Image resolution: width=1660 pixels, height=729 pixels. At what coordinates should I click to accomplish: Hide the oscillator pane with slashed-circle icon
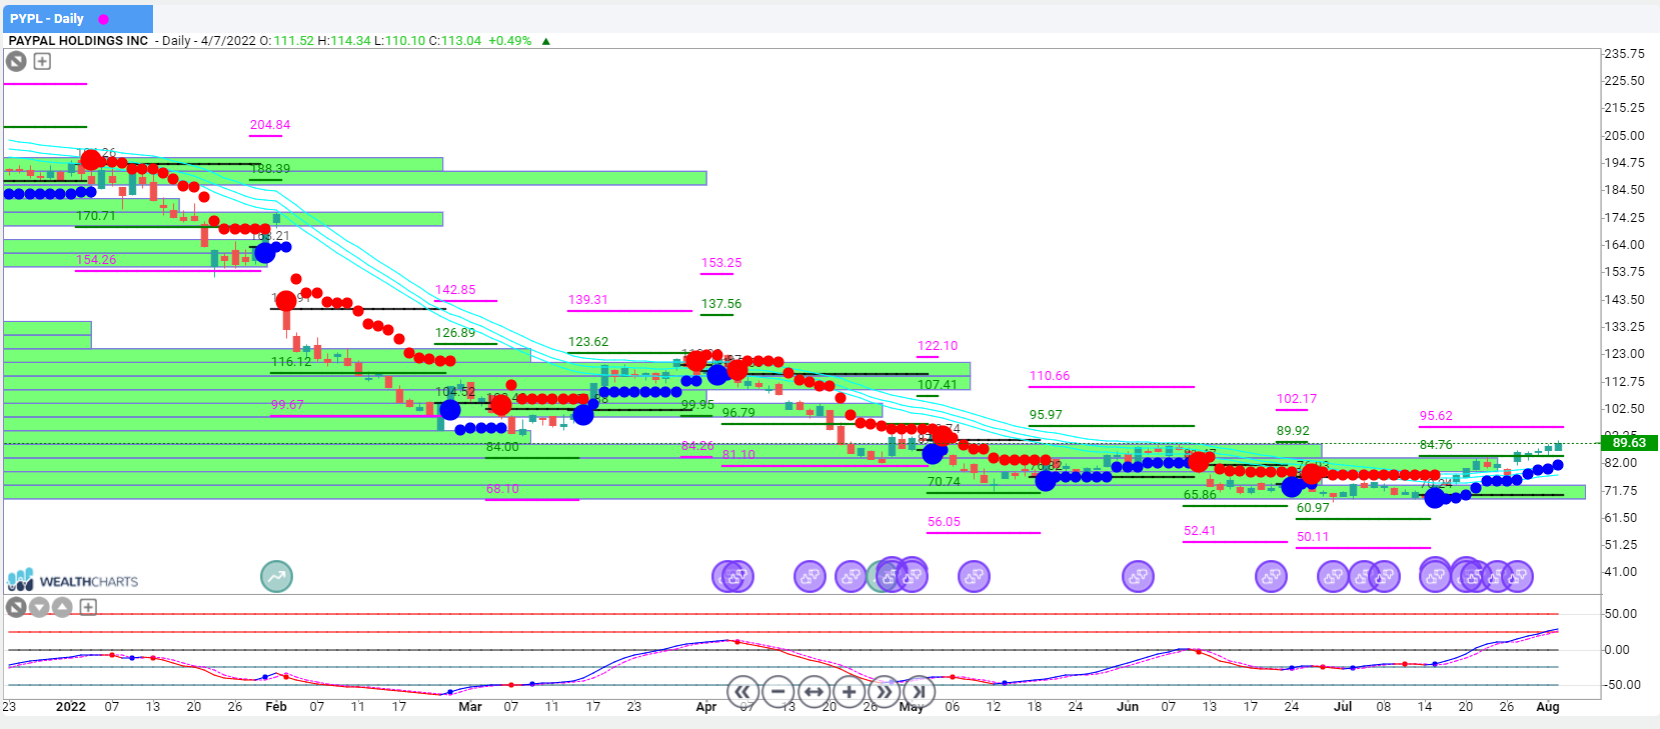click(16, 607)
